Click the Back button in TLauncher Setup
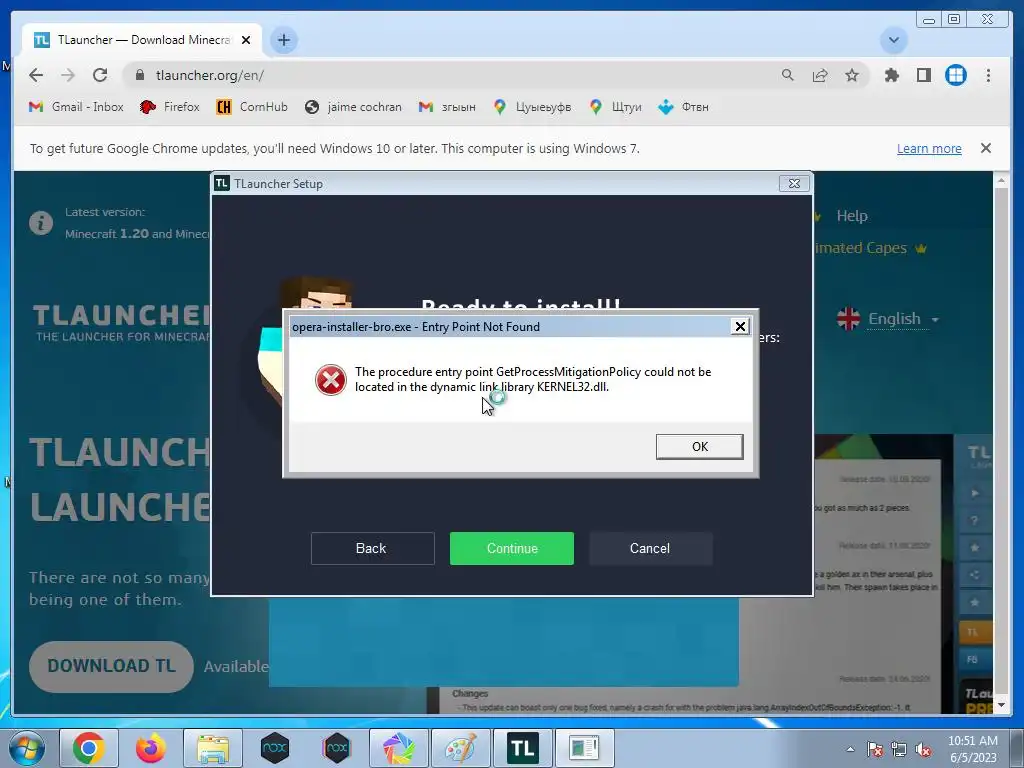 coord(372,549)
